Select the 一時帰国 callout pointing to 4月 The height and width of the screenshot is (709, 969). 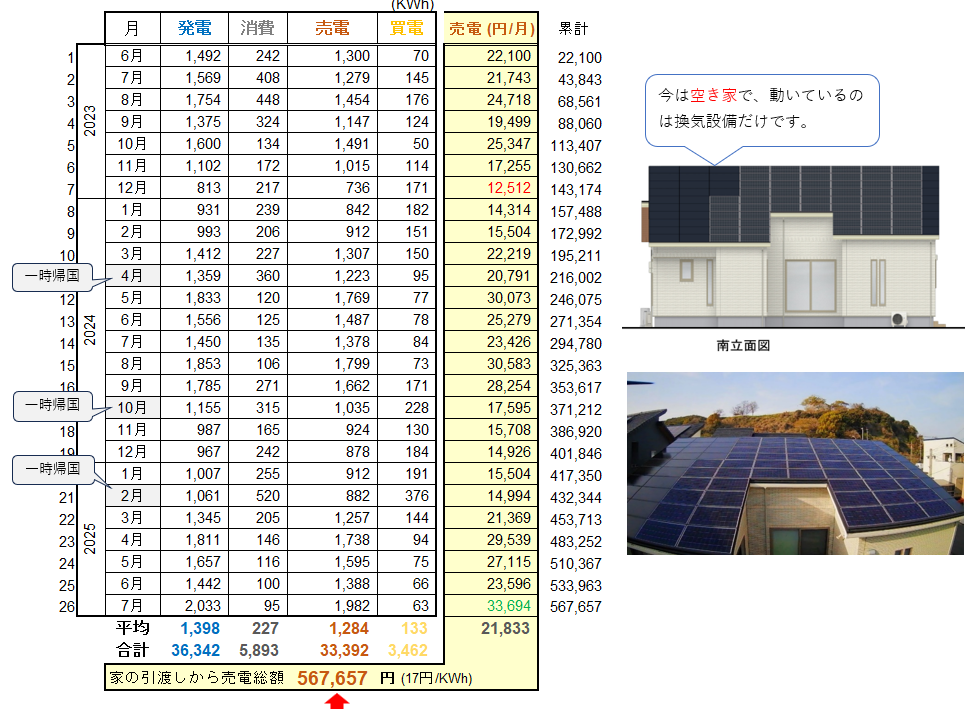click(53, 276)
